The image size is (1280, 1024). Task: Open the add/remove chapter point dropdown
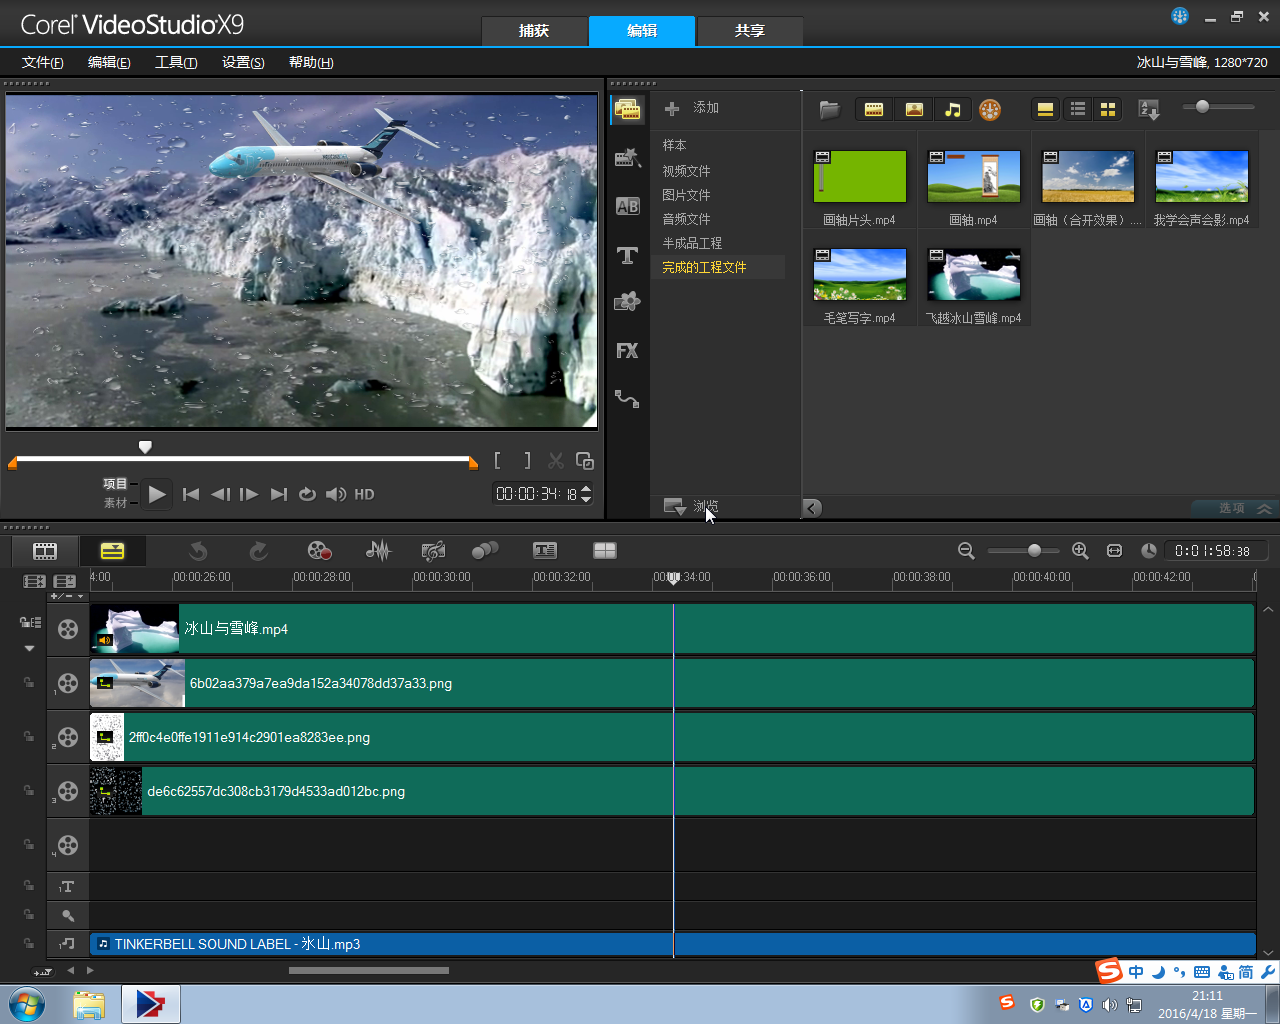click(x=67, y=597)
